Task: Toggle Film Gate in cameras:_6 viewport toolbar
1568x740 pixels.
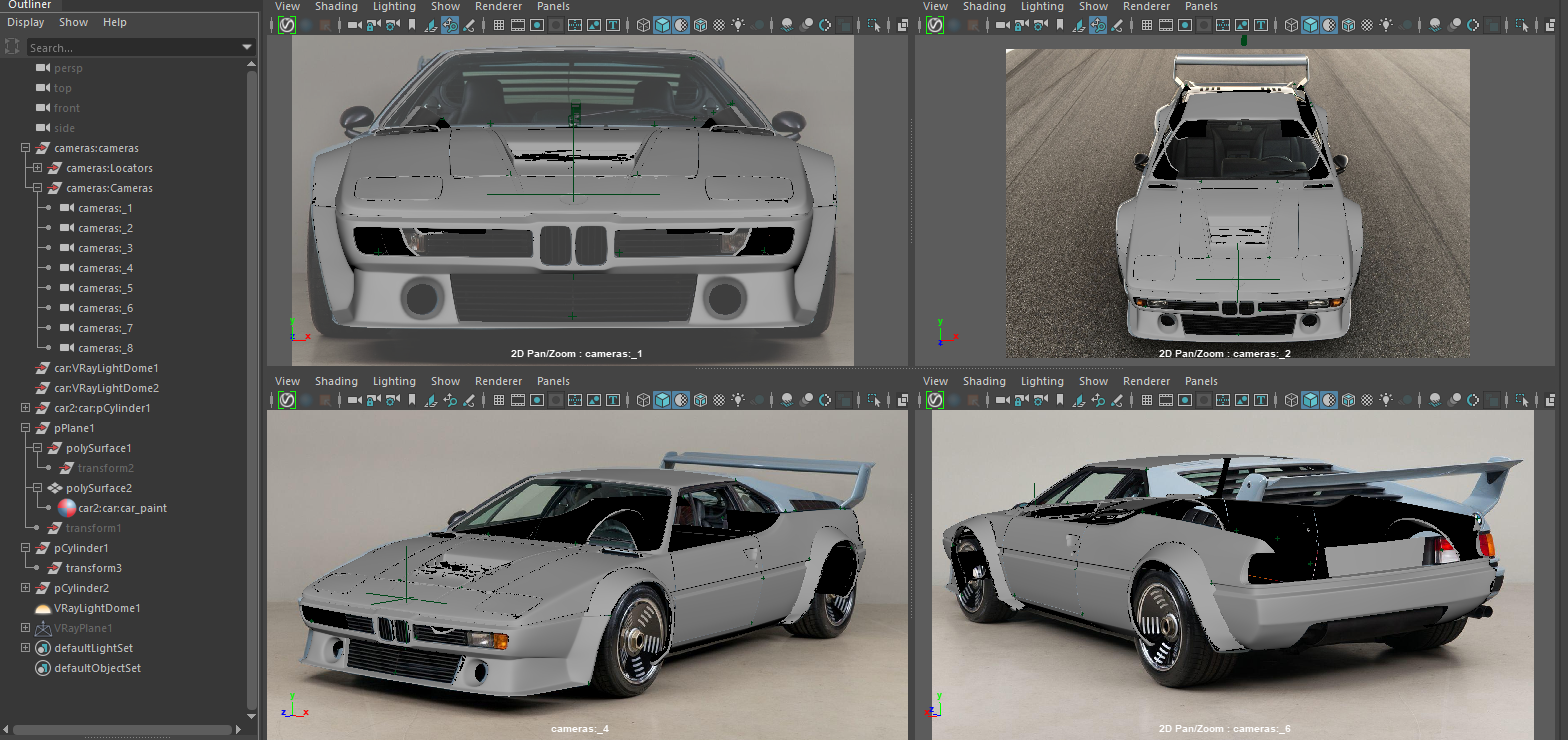Action: 1165,400
